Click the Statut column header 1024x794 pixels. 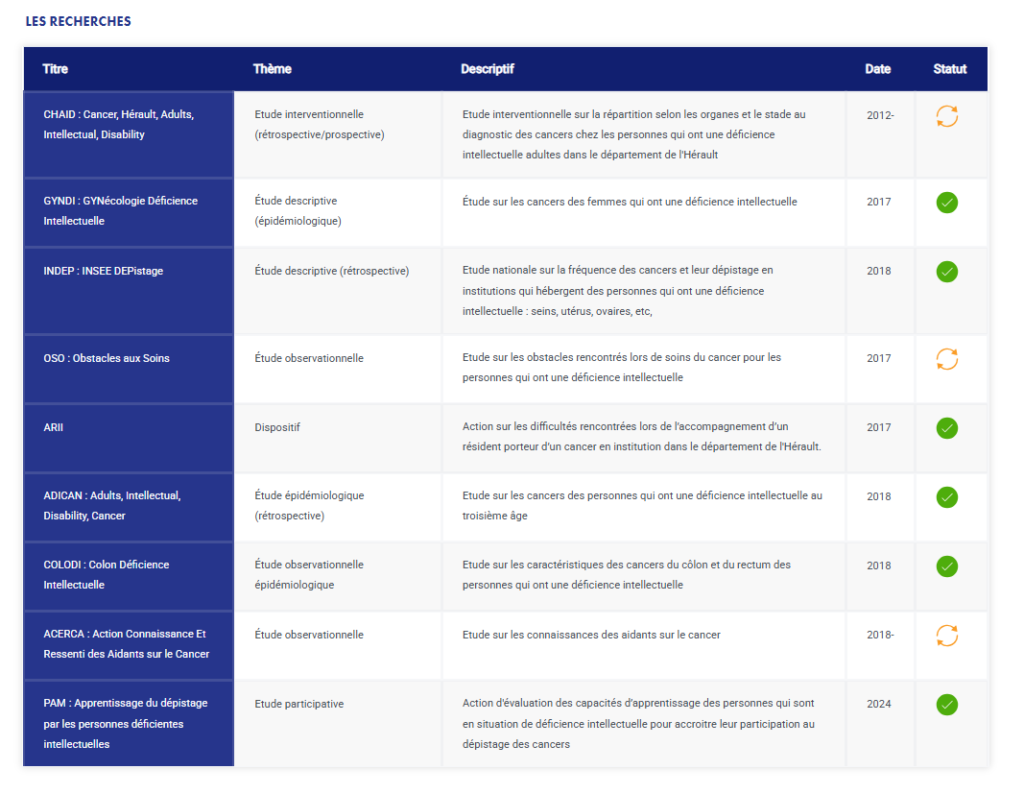[949, 69]
